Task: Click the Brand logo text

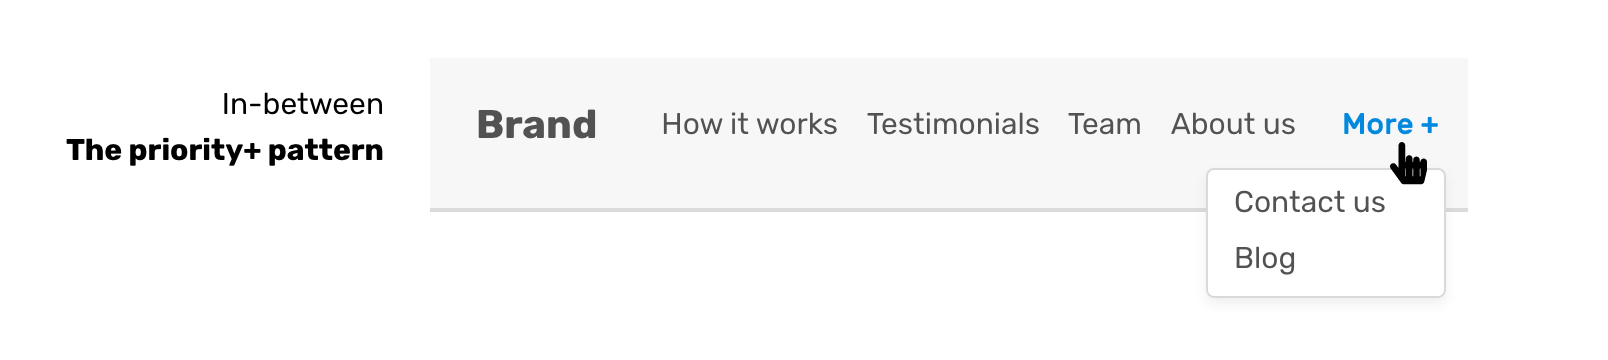Action: click(536, 125)
